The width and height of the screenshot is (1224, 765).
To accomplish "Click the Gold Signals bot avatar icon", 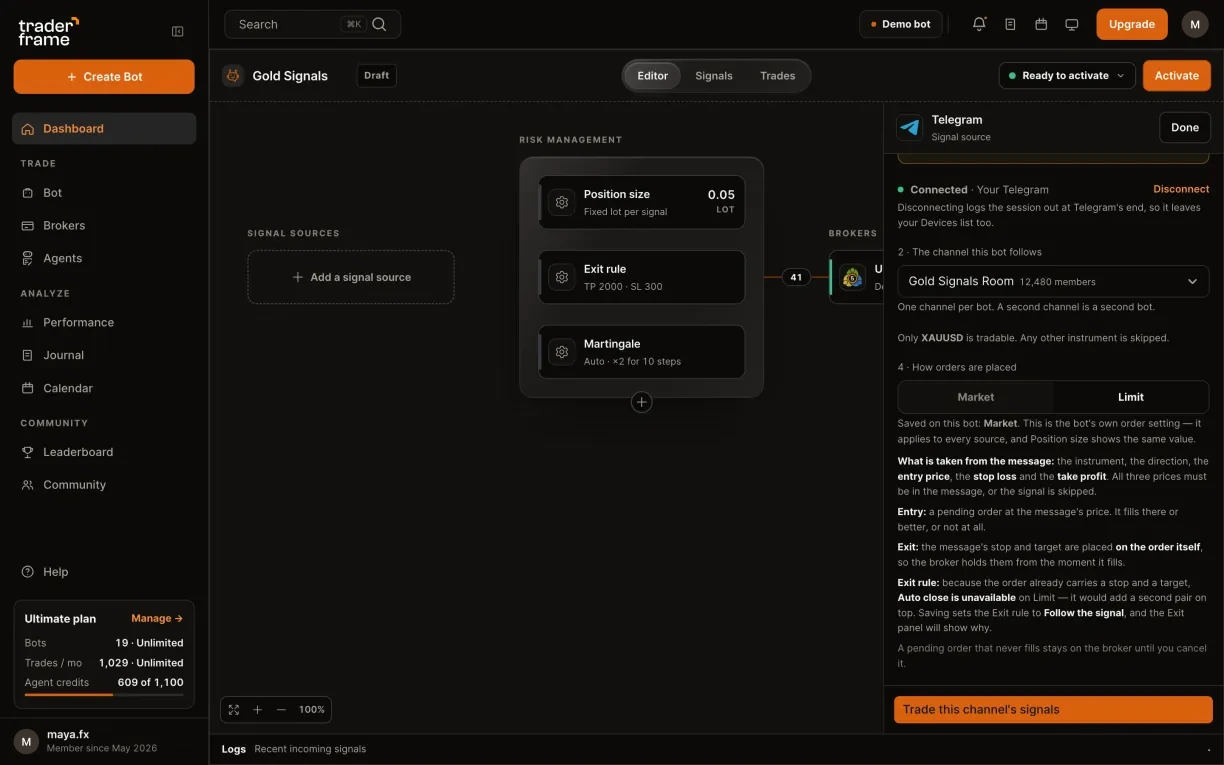I will pos(233,76).
